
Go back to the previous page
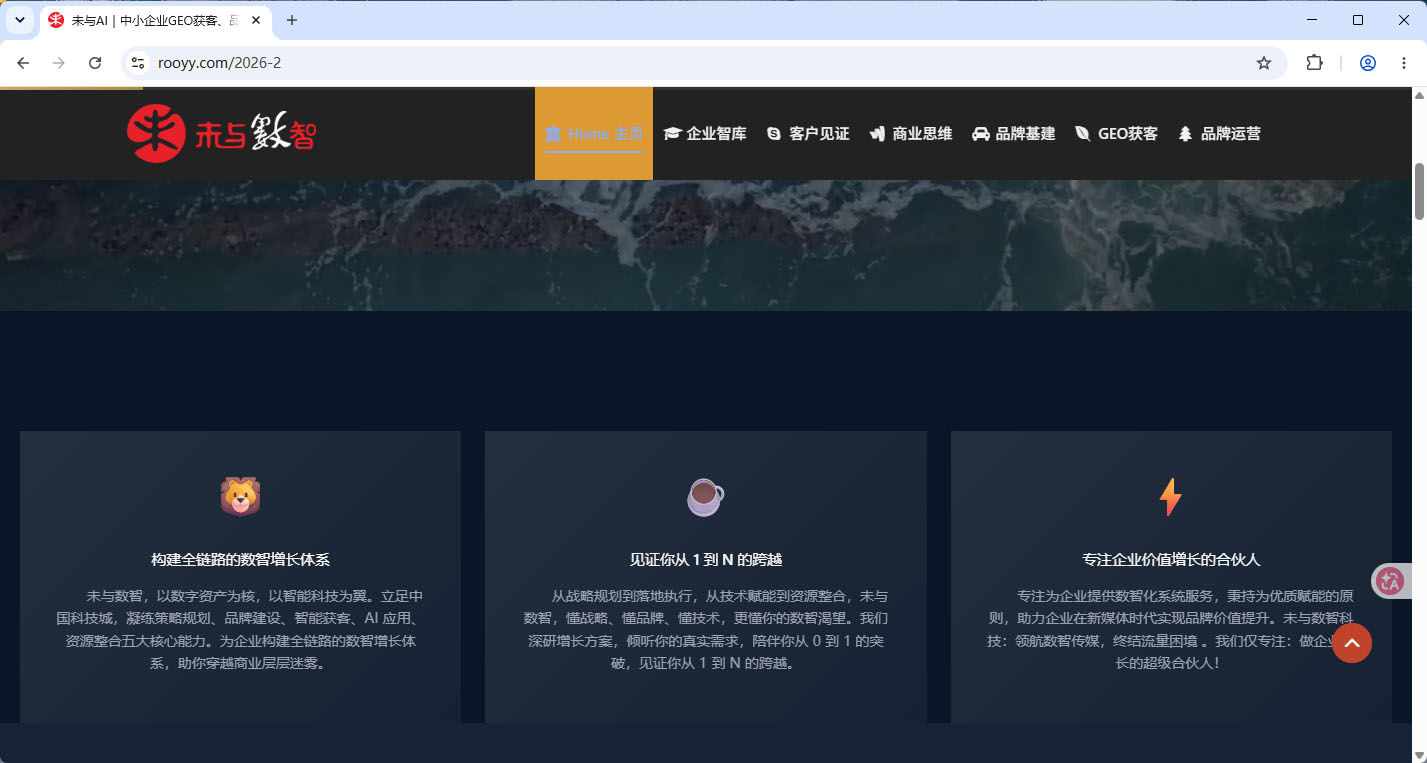pos(23,63)
